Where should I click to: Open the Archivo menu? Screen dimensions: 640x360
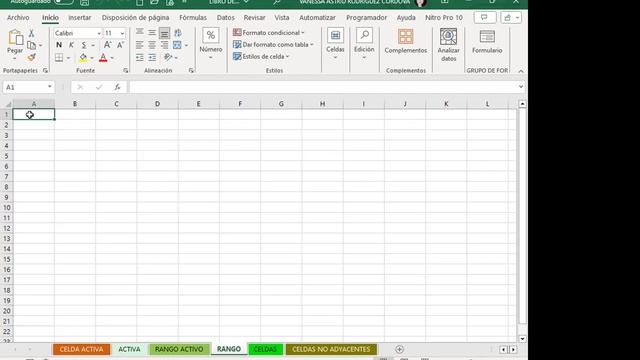tap(18, 18)
